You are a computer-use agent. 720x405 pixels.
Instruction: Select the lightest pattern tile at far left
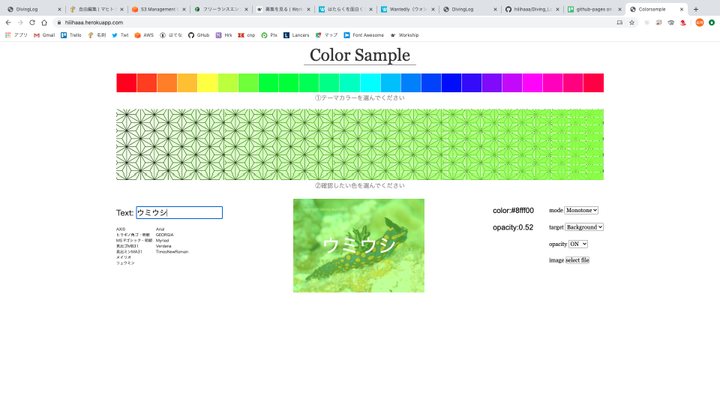click(x=125, y=144)
